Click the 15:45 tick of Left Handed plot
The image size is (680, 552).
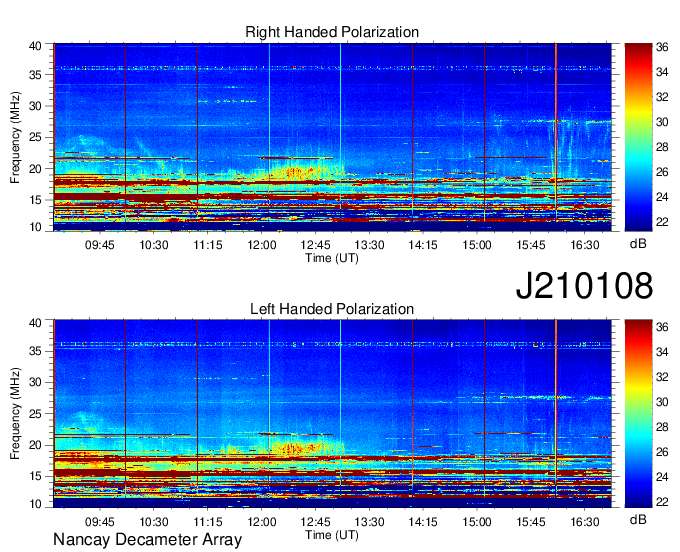[531, 521]
